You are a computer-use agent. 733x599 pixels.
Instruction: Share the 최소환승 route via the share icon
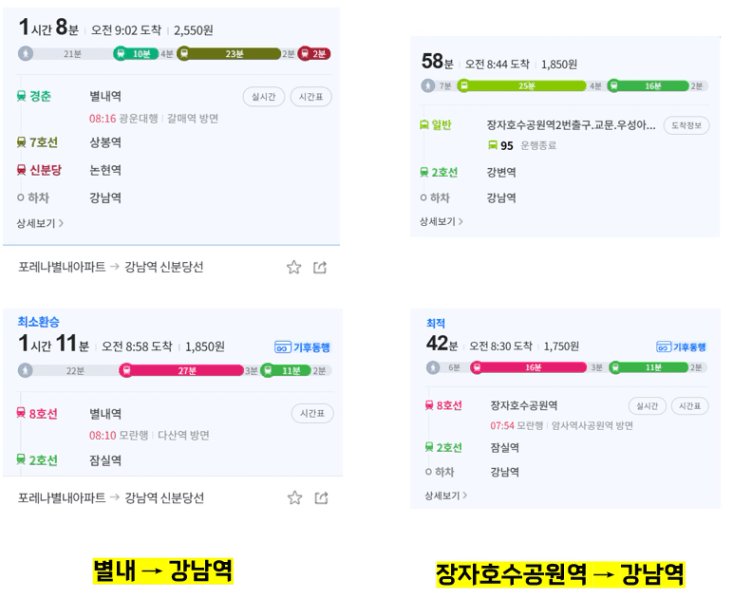pos(321,498)
